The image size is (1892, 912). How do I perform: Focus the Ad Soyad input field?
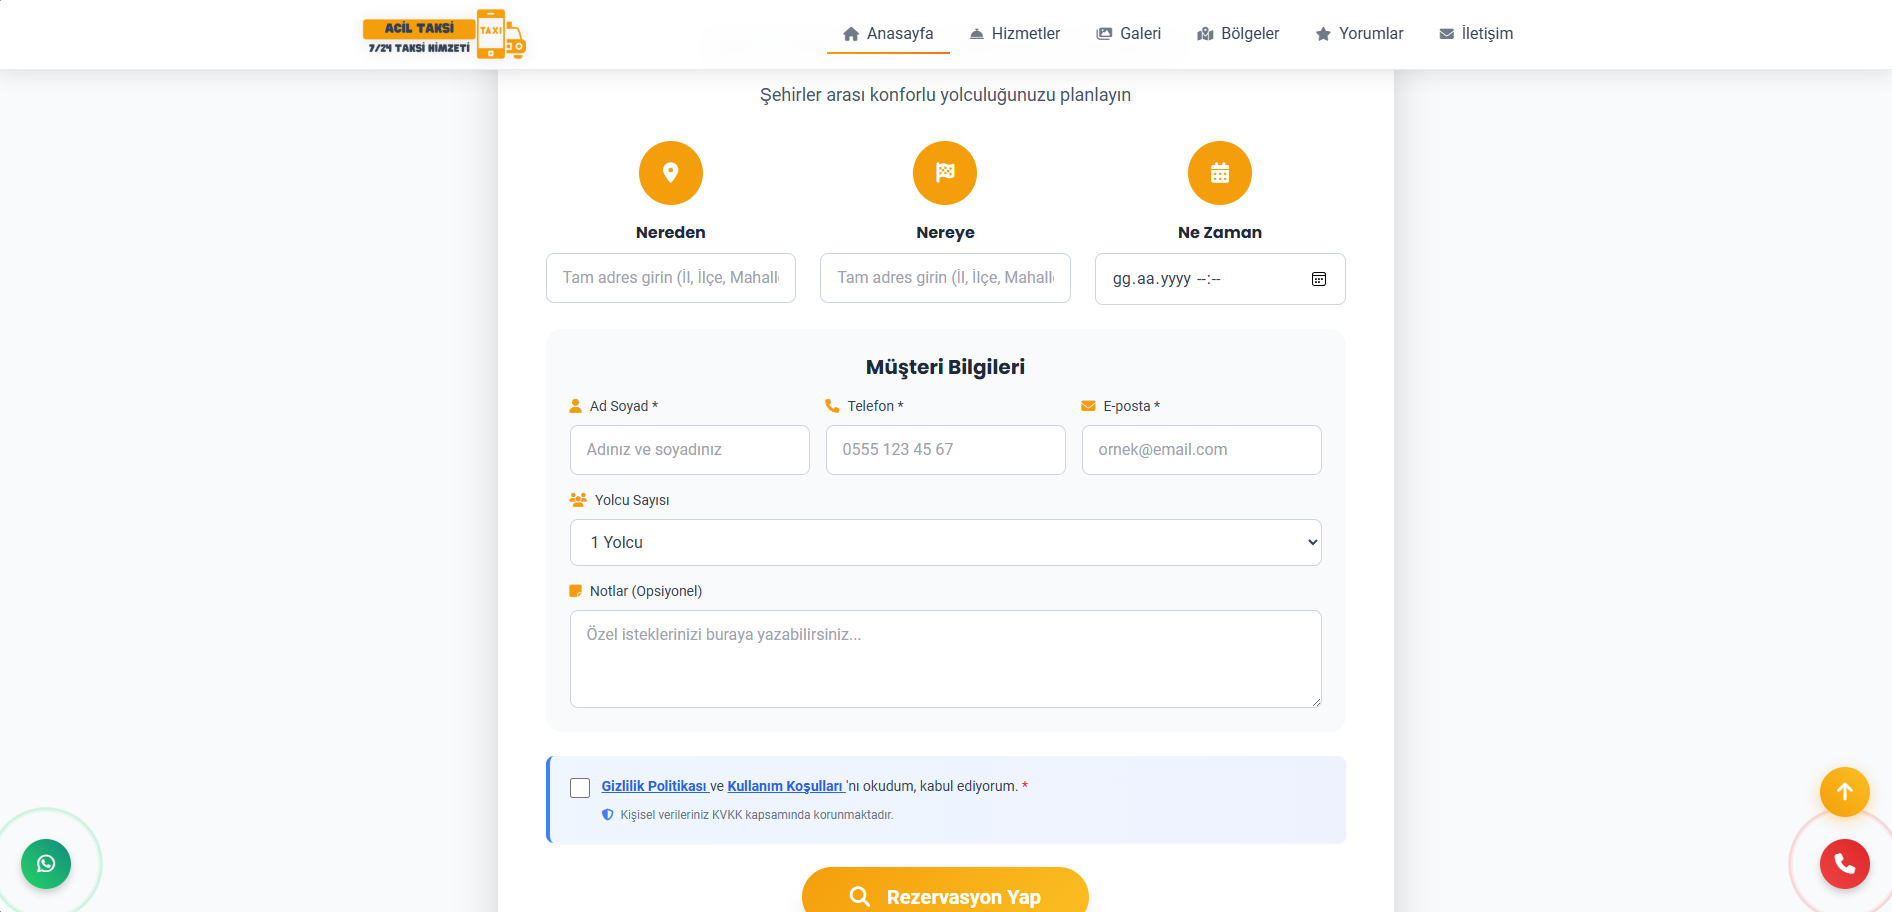(x=689, y=450)
